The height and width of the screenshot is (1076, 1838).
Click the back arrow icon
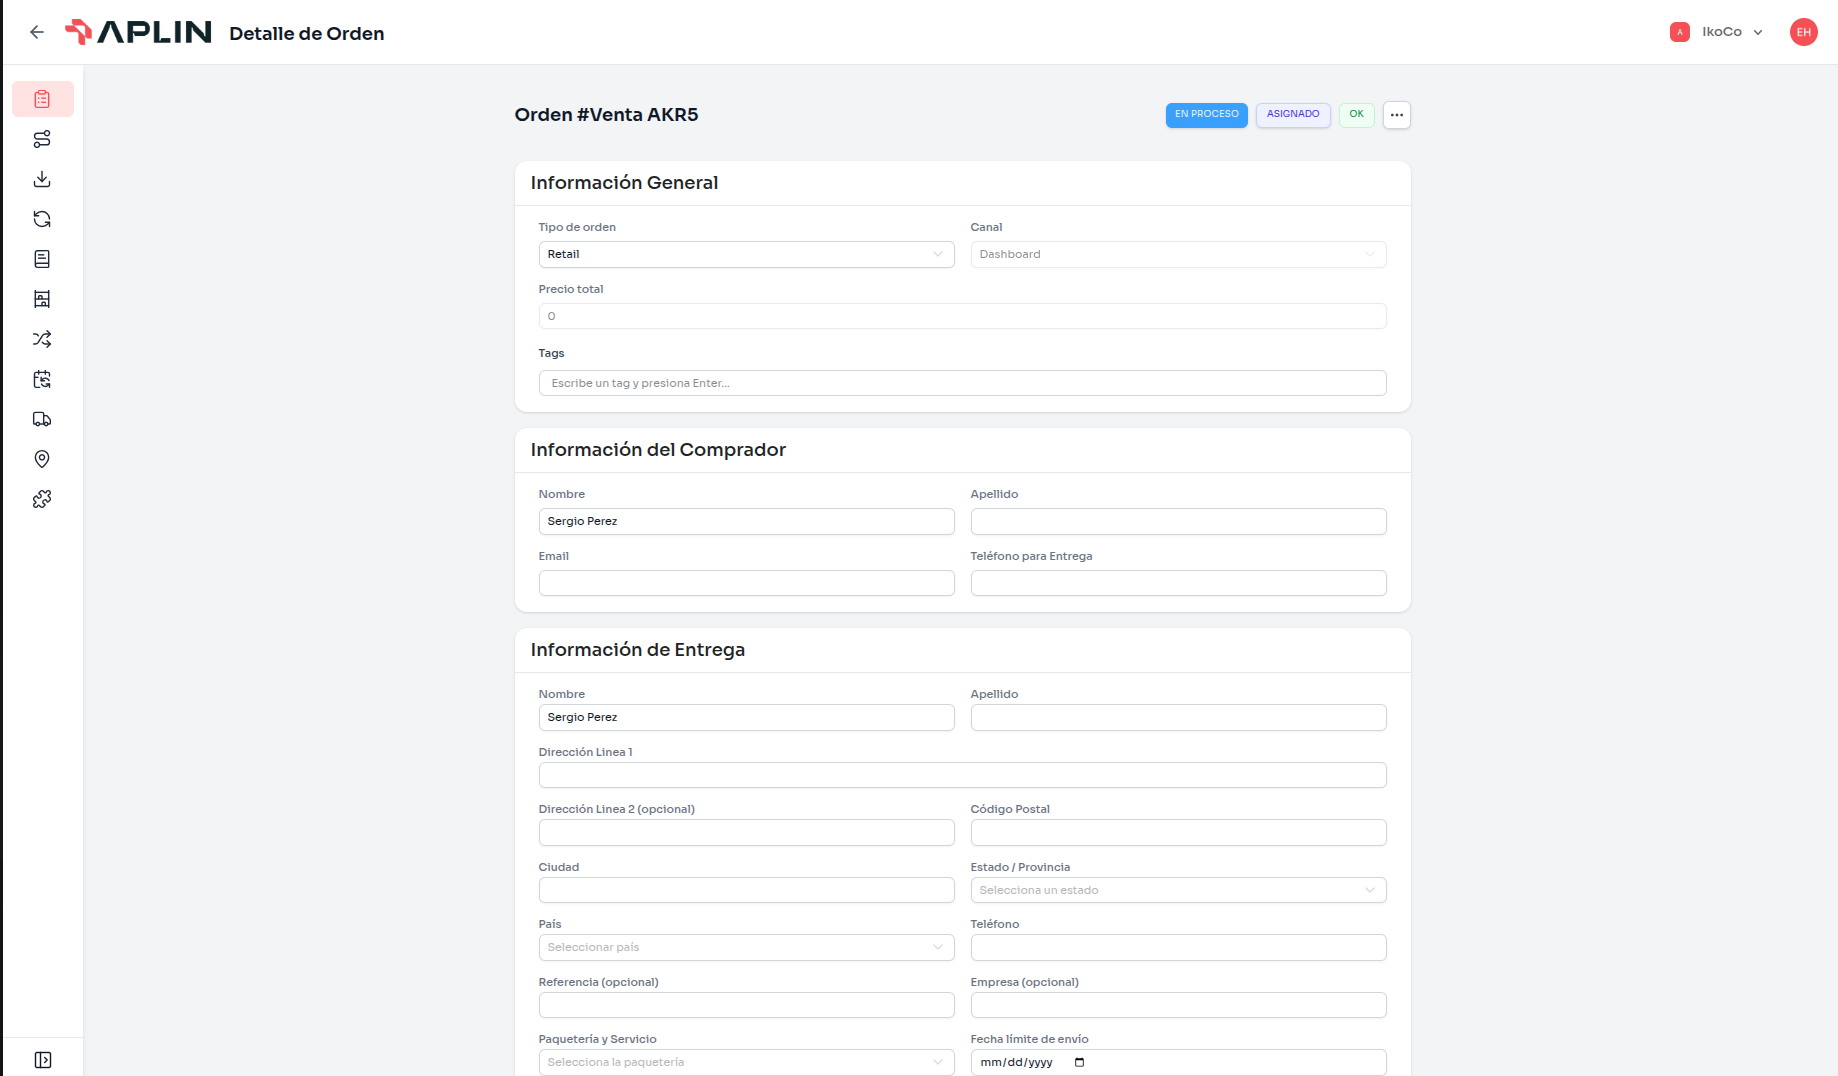pos(37,32)
